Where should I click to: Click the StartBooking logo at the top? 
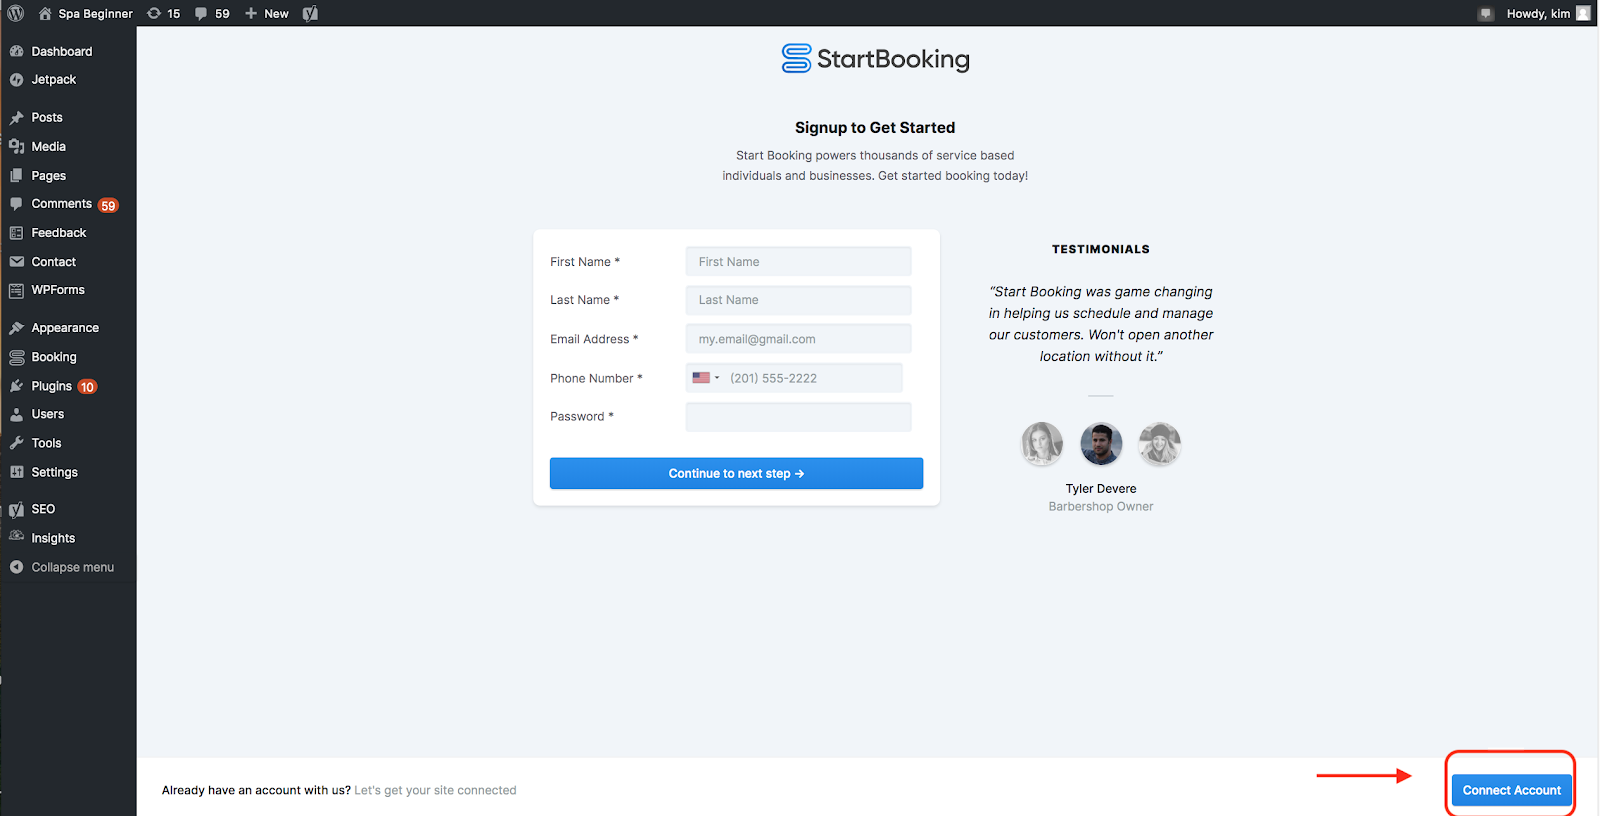tap(875, 59)
